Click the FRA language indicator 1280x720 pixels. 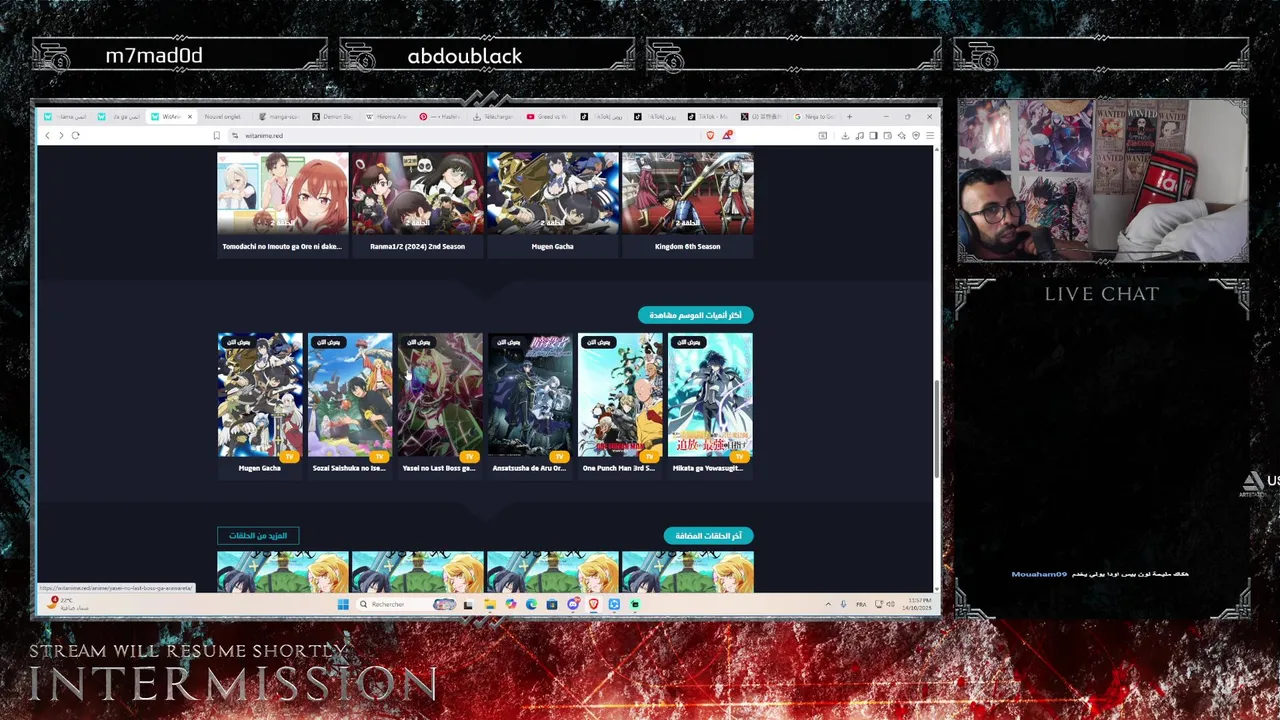tap(861, 604)
